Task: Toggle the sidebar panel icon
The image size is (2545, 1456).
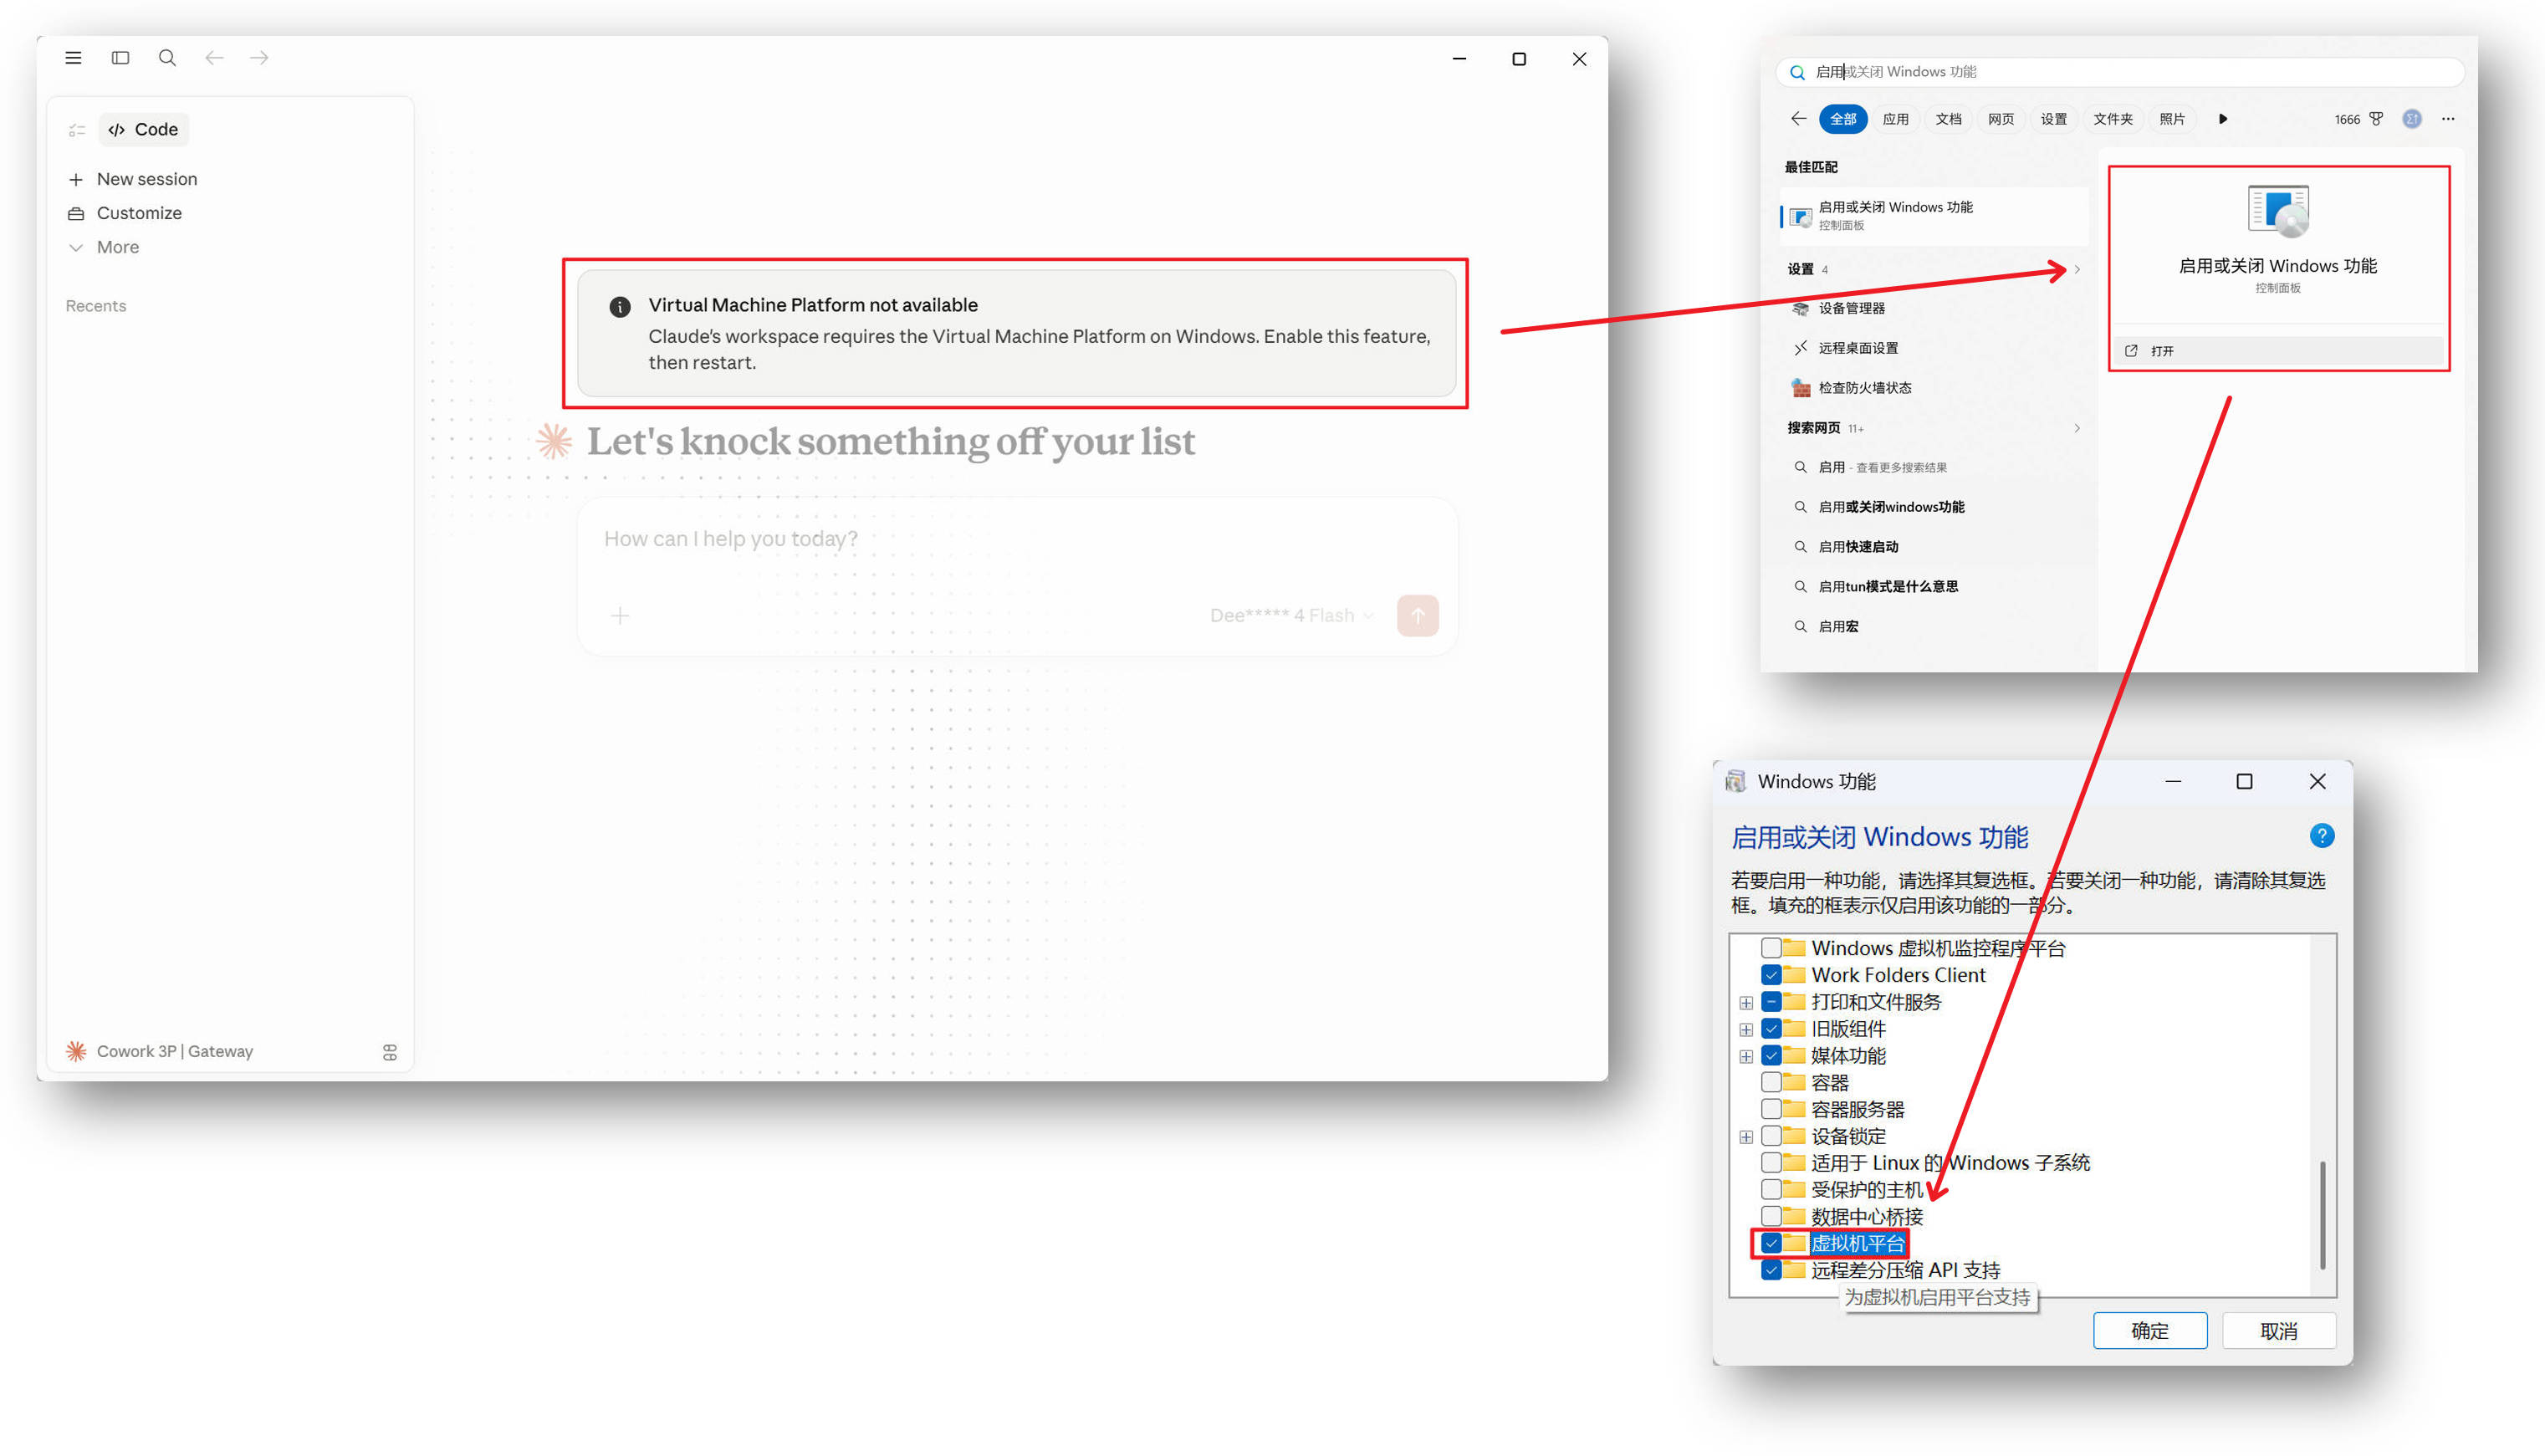Action: tap(120, 58)
